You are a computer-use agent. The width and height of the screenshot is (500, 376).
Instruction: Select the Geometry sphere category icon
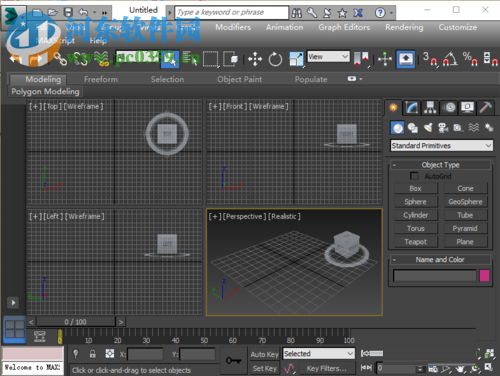tap(398, 128)
